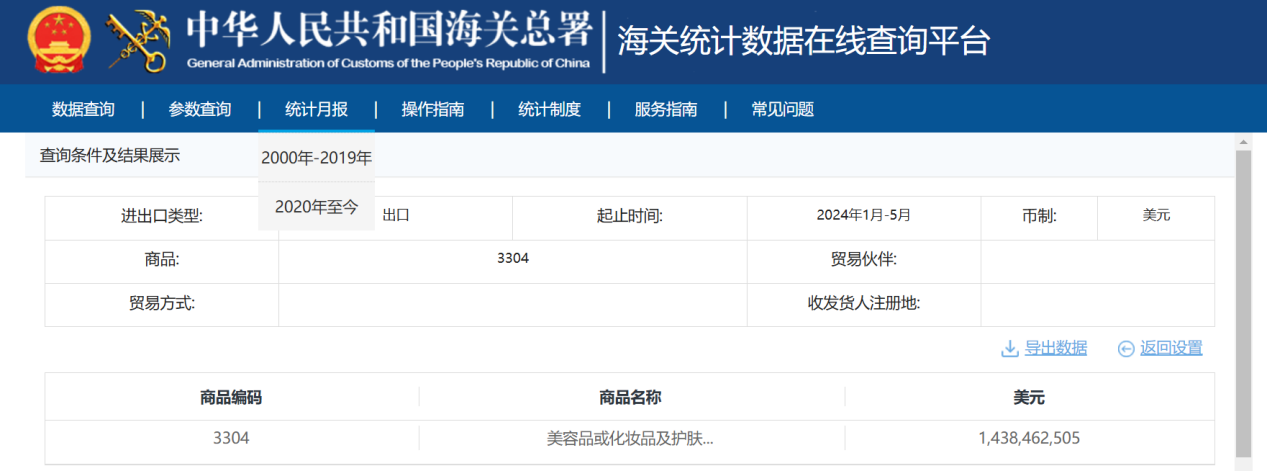Click the 商品编码 column header
Viewport: 1267px width, 471px height.
pyautogui.click(x=231, y=397)
